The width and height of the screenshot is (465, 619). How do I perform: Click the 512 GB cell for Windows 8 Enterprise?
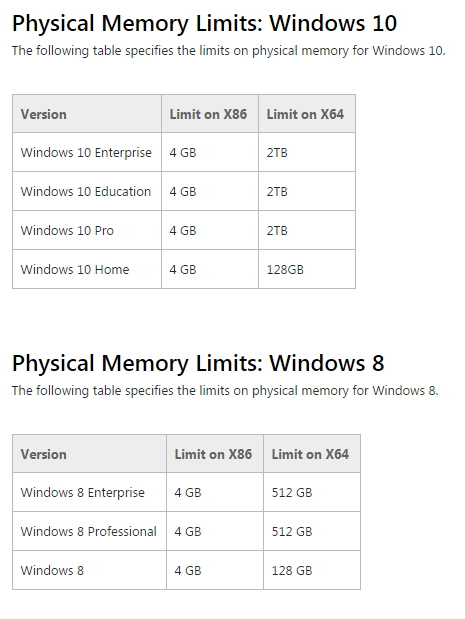pos(312,492)
